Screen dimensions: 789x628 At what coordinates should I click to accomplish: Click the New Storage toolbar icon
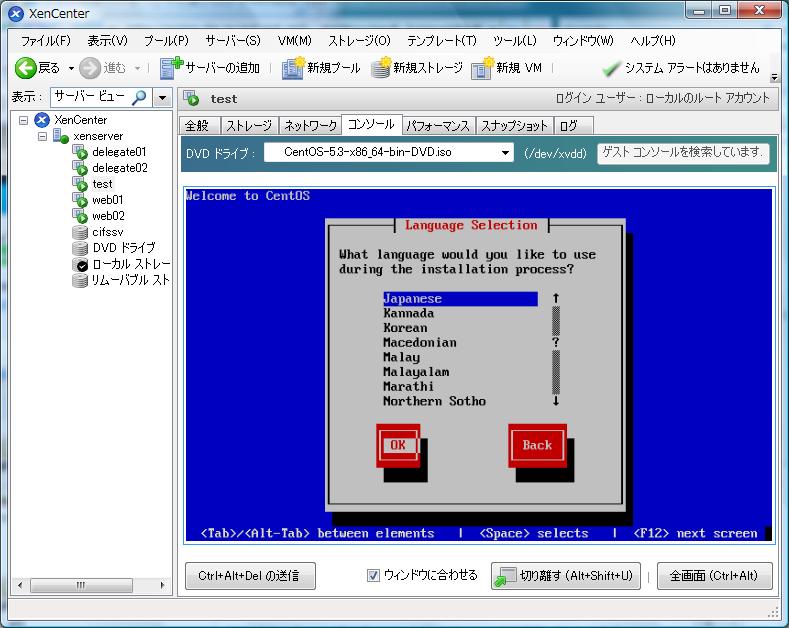tap(381, 68)
